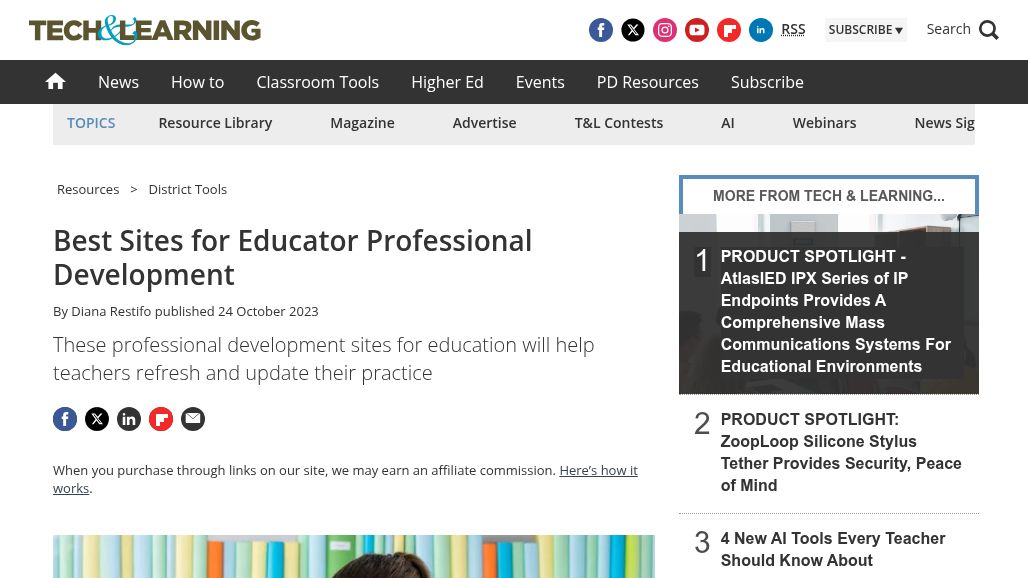Expand the Subscribe dropdown in header
Screen dimensions: 1028x578
point(865,30)
